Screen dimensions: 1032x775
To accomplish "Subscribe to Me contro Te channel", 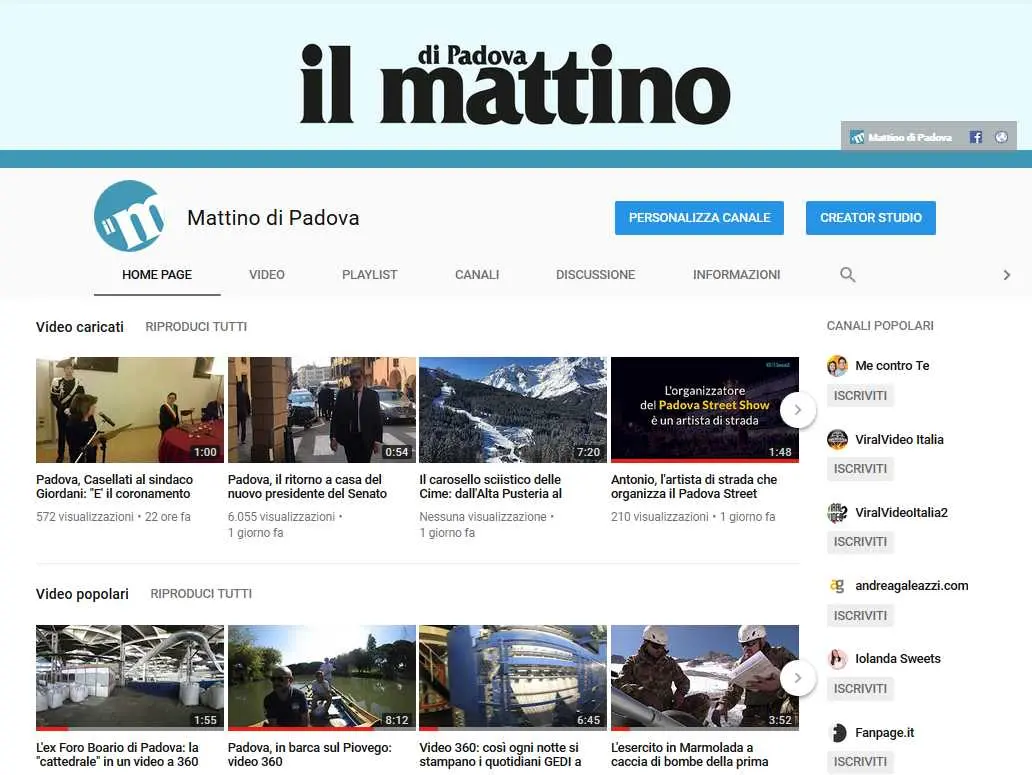I will (860, 395).
